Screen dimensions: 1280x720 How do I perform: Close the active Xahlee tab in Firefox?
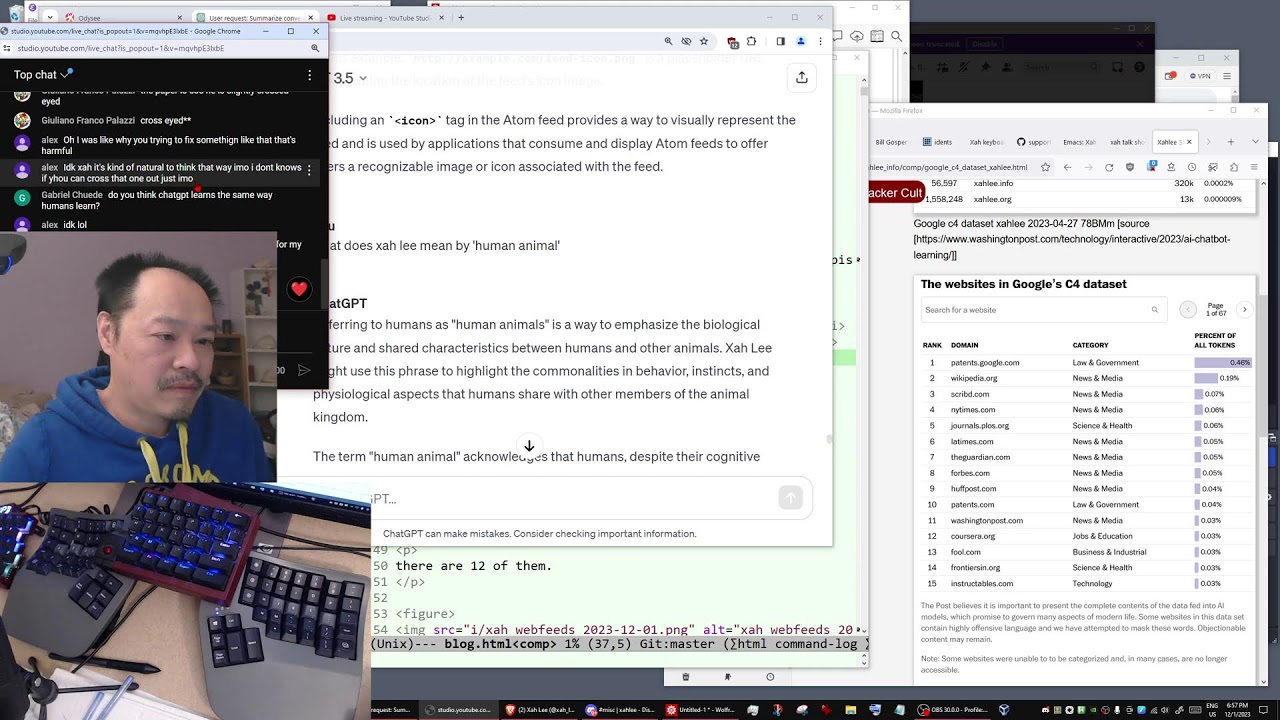[x=1188, y=142]
